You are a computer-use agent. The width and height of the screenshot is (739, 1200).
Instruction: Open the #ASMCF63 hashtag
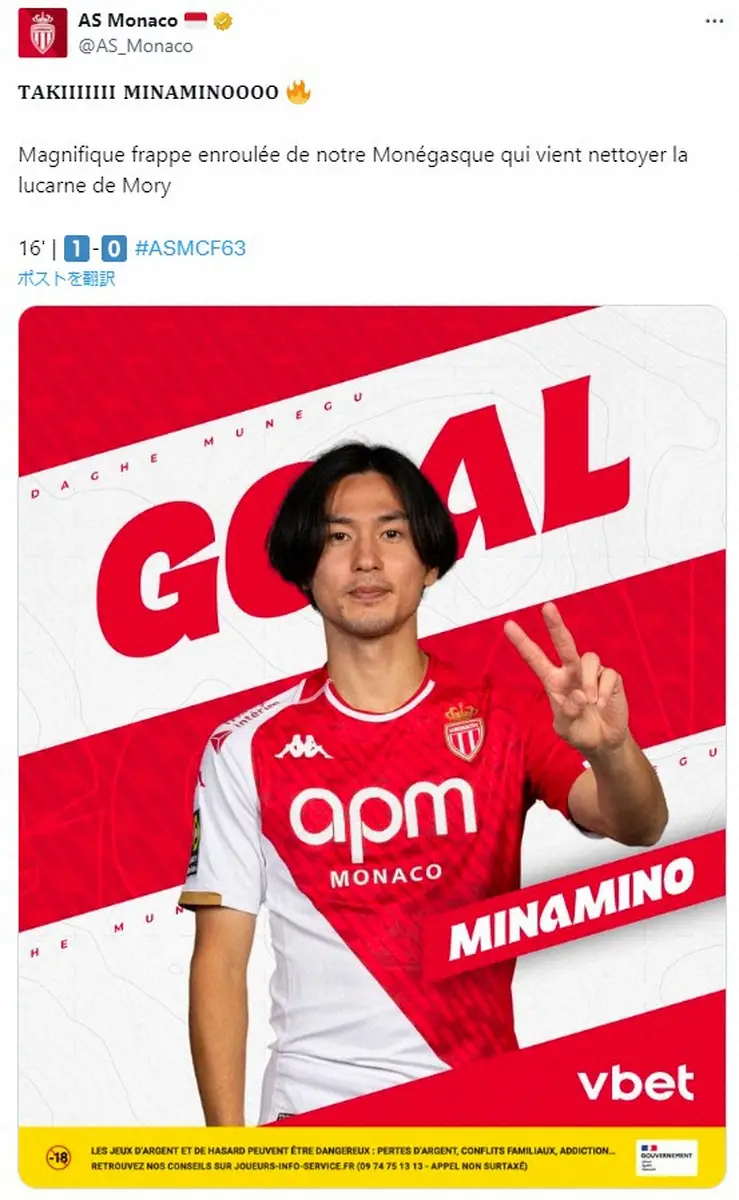pyautogui.click(x=189, y=248)
